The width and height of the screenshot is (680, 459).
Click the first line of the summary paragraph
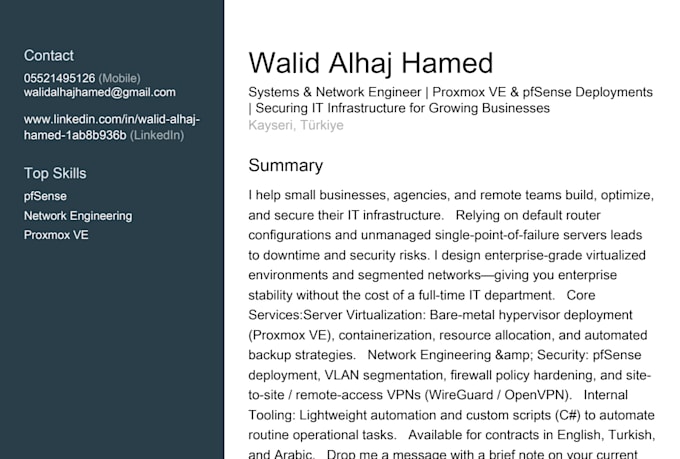tap(451, 195)
